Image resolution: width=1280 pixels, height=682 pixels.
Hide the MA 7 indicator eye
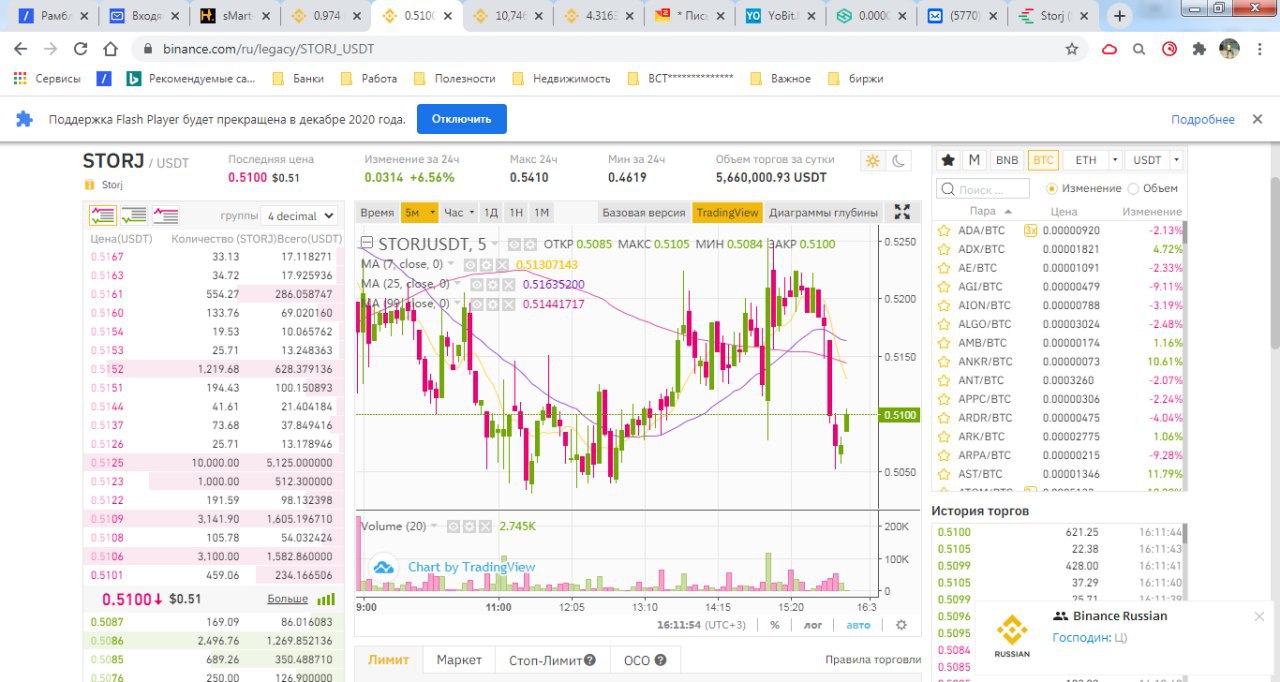coord(470,265)
